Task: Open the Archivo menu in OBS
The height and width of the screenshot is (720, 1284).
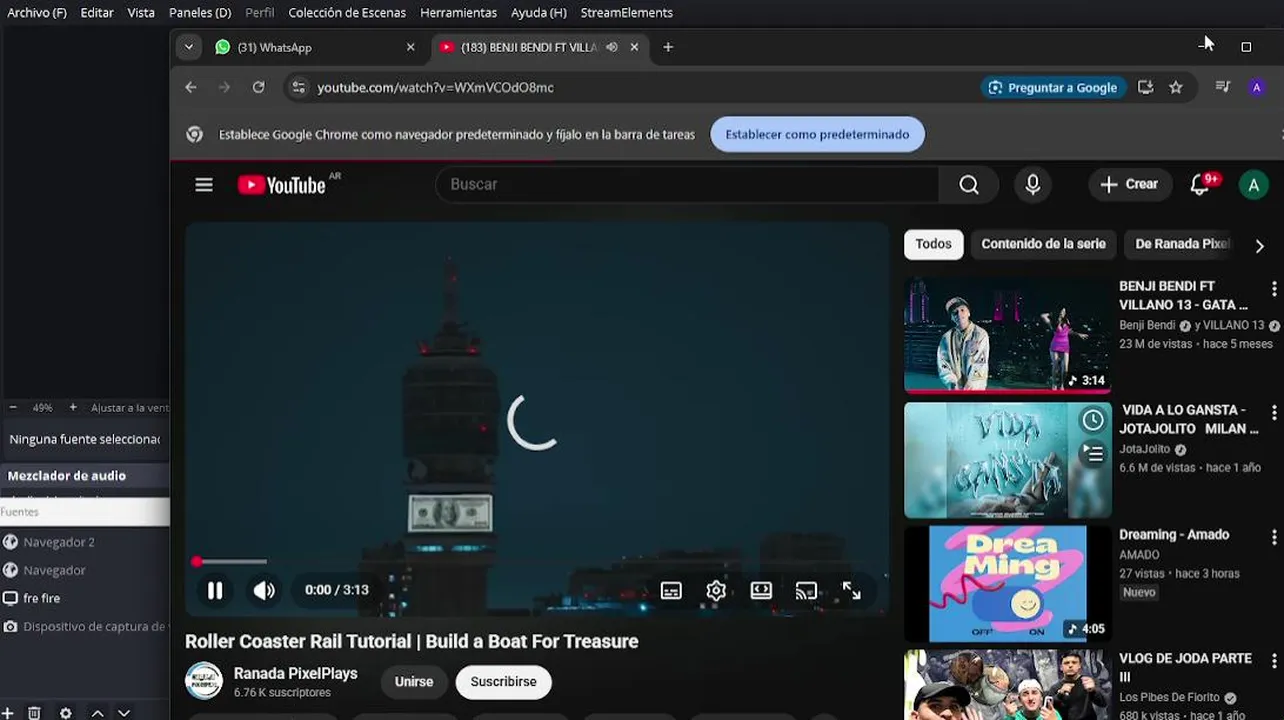Action: click(x=37, y=13)
